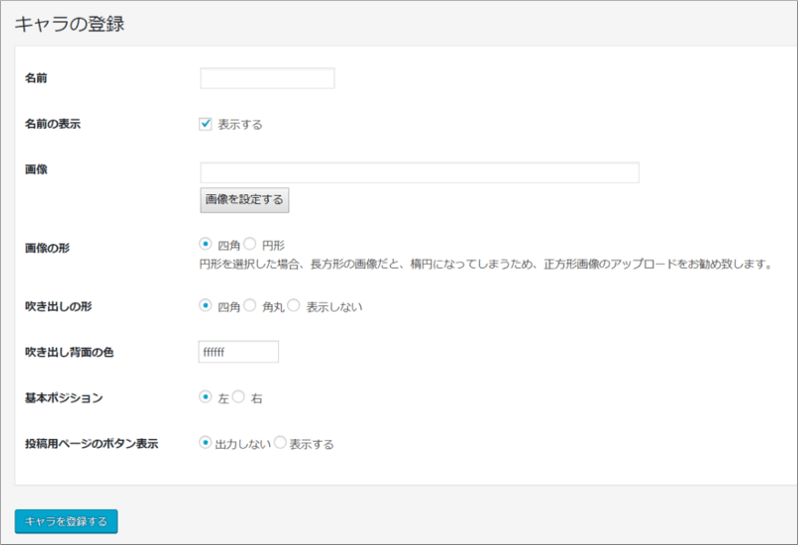Click the キャラの登録 page heading
798x545 pixels.
point(69,24)
